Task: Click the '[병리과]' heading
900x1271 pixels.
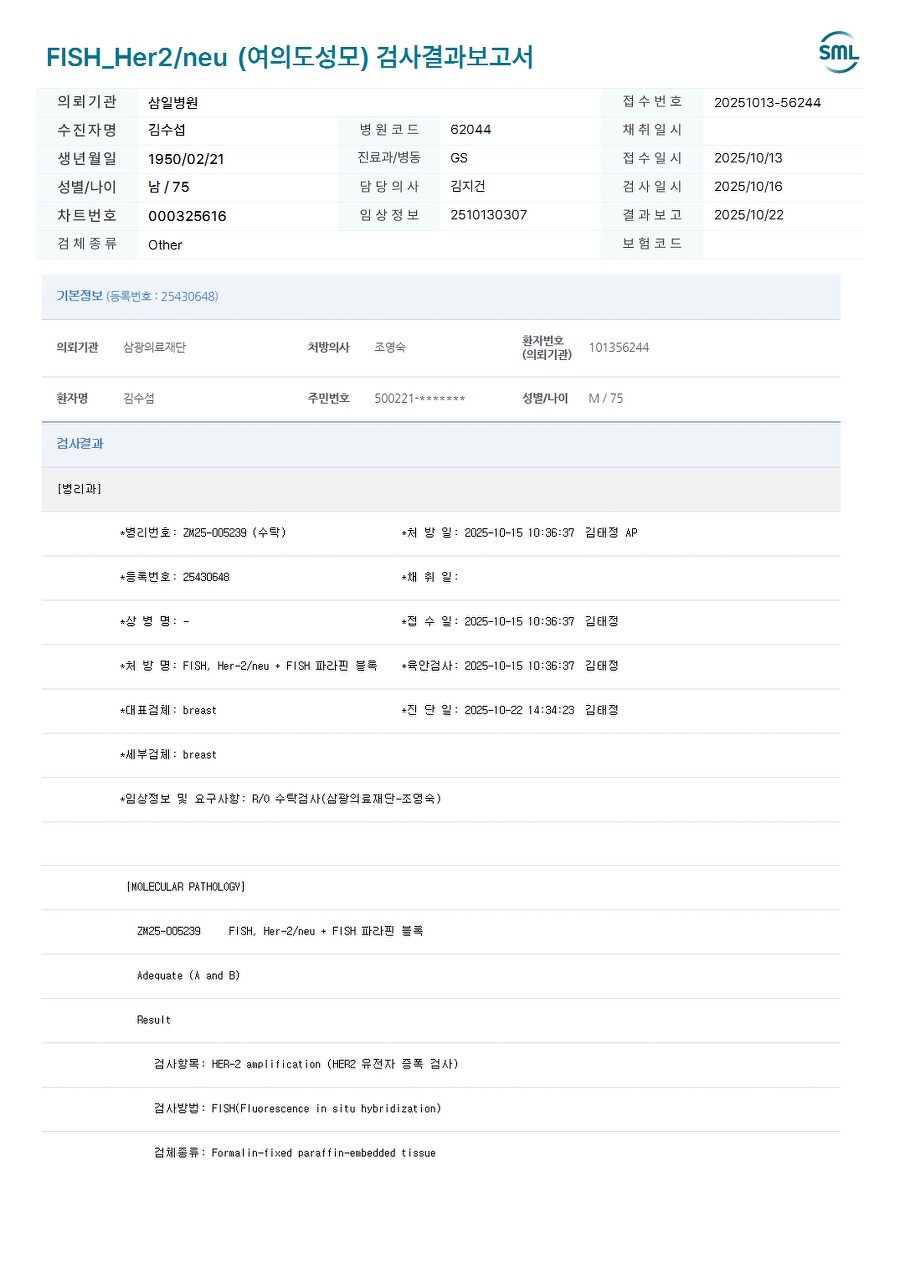Action: pos(80,489)
